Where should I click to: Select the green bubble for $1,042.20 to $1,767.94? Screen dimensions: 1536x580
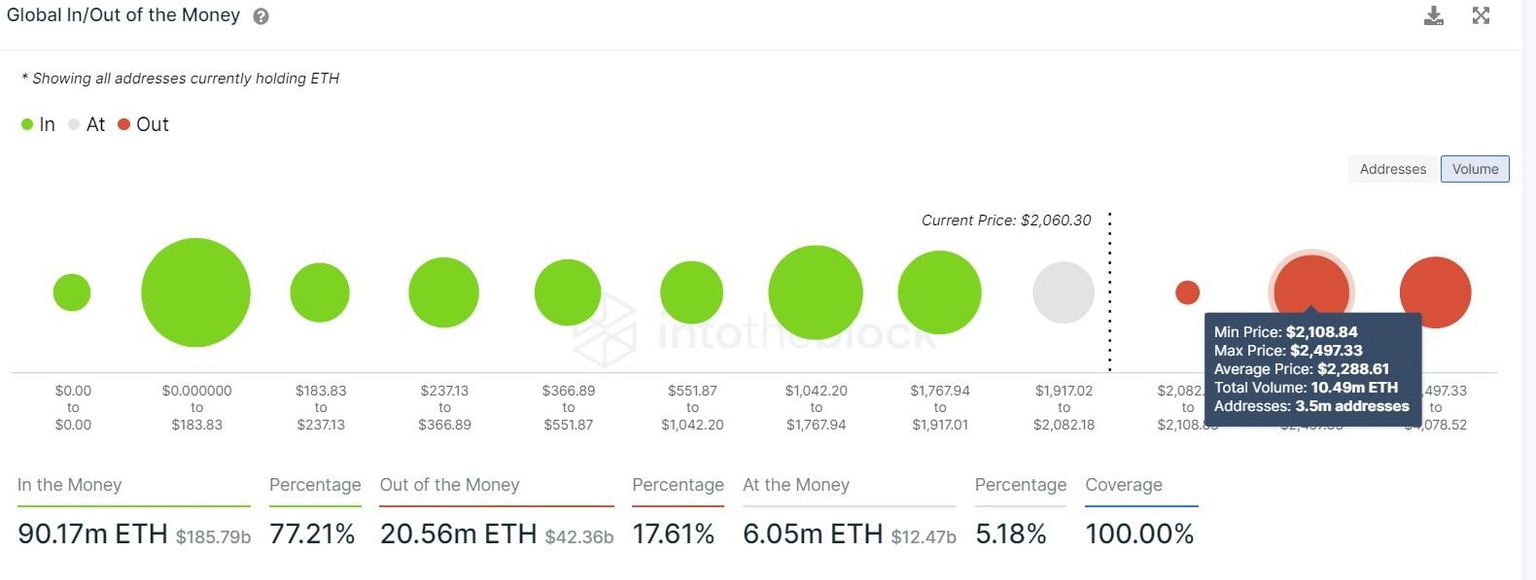pyautogui.click(x=815, y=291)
